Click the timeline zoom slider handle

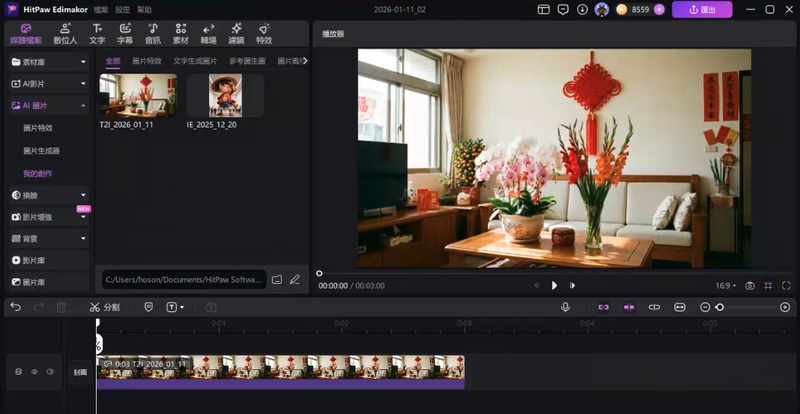pyautogui.click(x=719, y=307)
